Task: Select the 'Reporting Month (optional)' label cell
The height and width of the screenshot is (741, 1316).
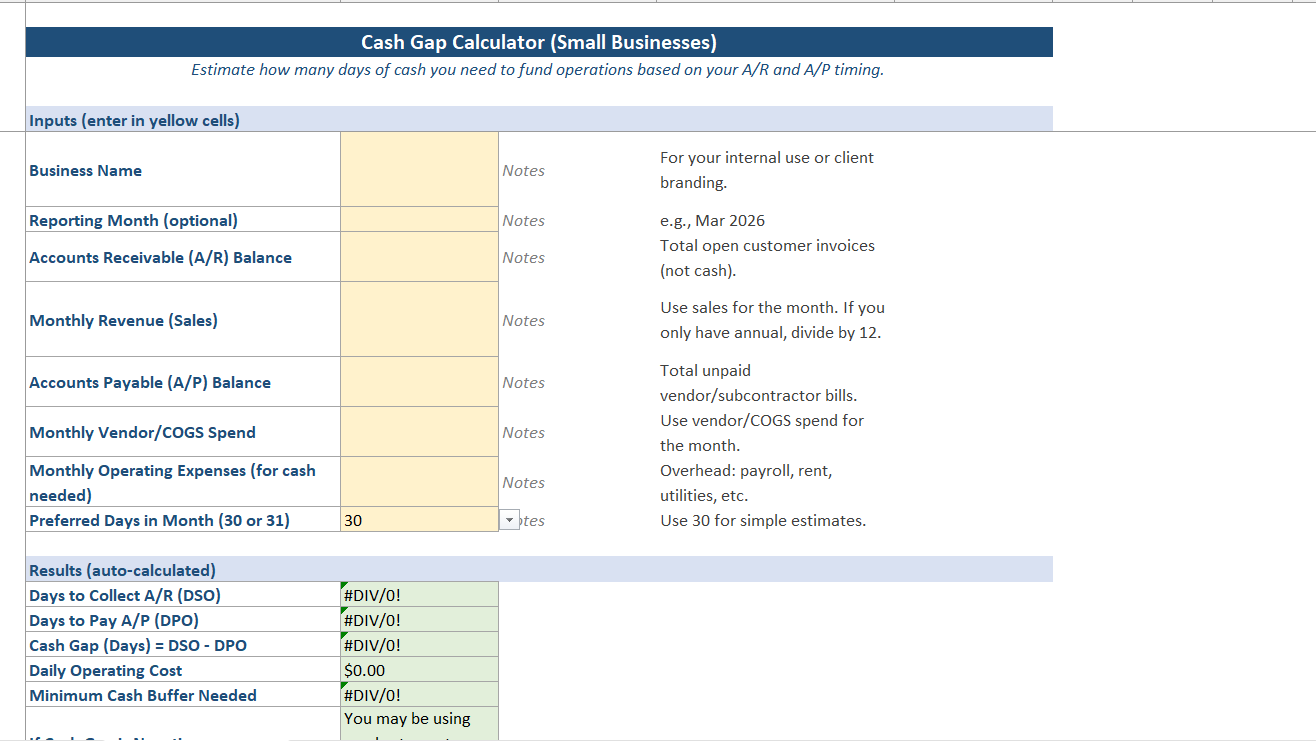Action: pos(183,219)
